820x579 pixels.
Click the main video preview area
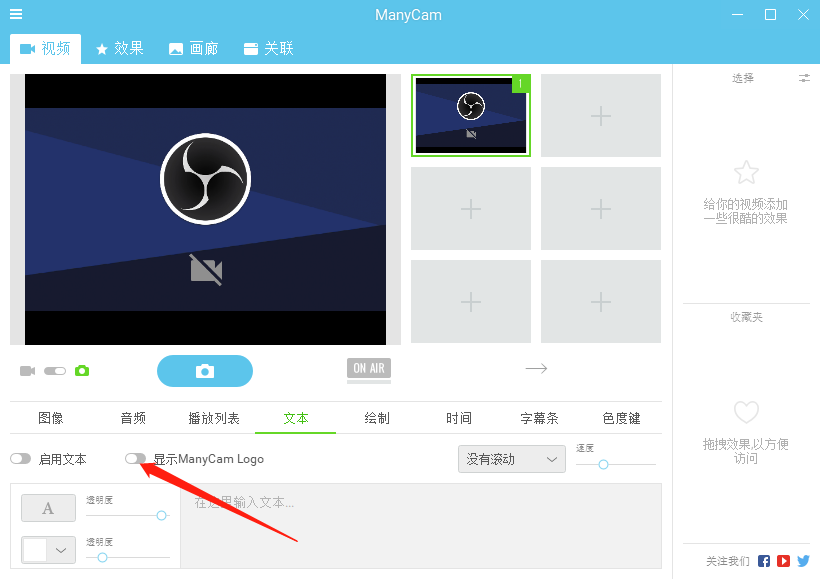pyautogui.click(x=206, y=209)
